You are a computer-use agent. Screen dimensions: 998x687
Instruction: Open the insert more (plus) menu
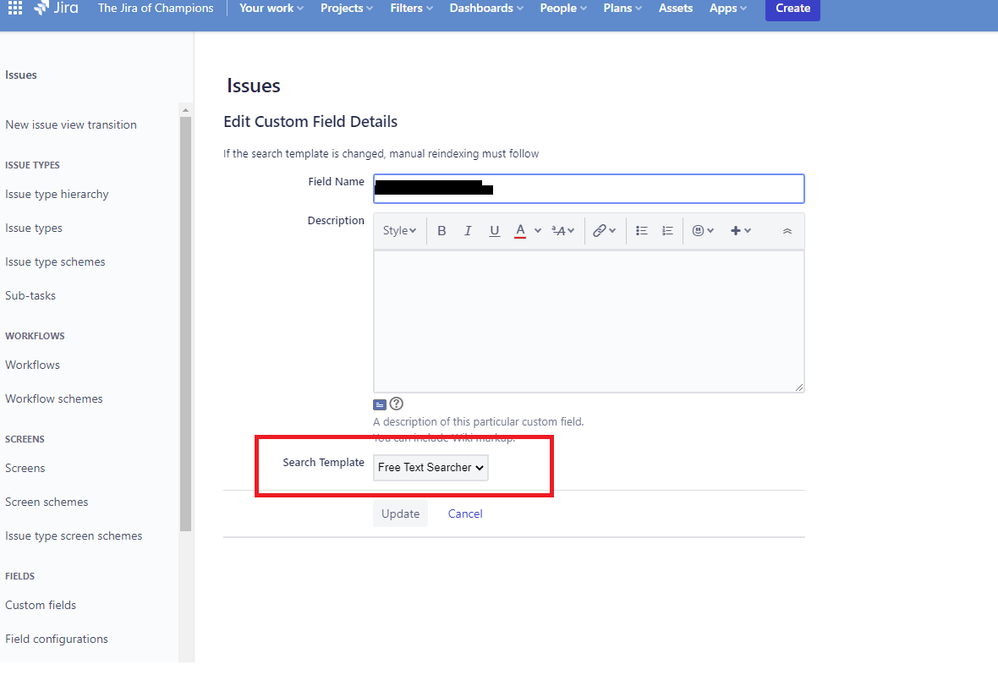740,230
